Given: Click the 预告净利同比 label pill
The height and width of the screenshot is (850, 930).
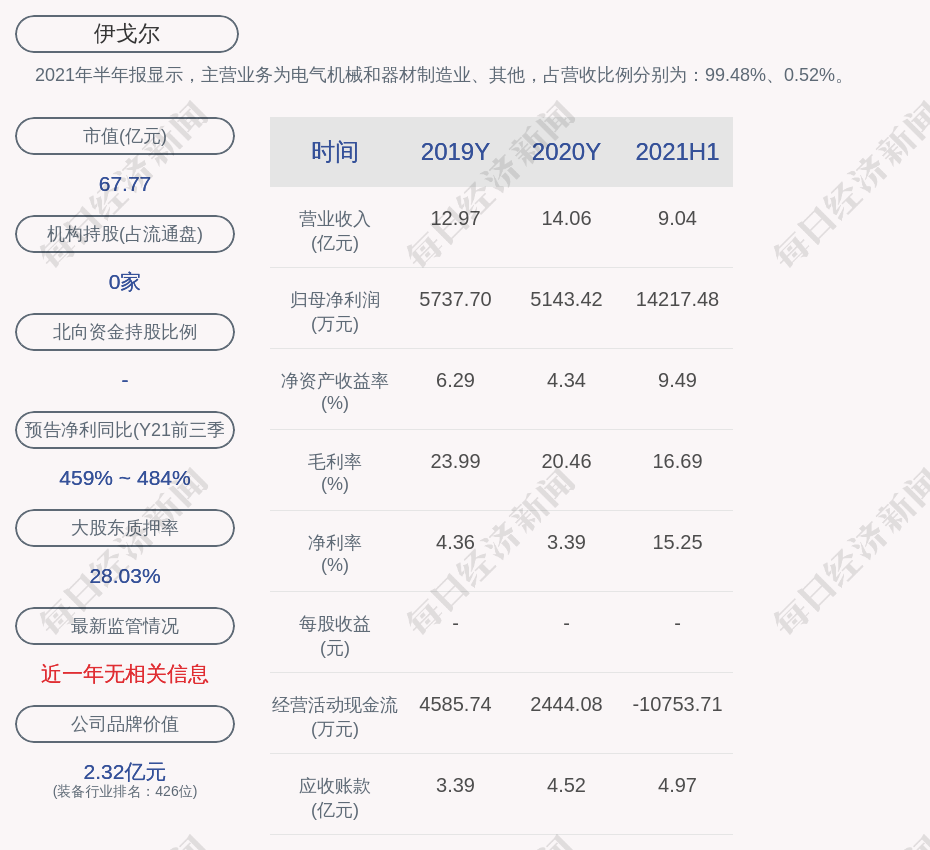Looking at the screenshot, I should tap(125, 430).
